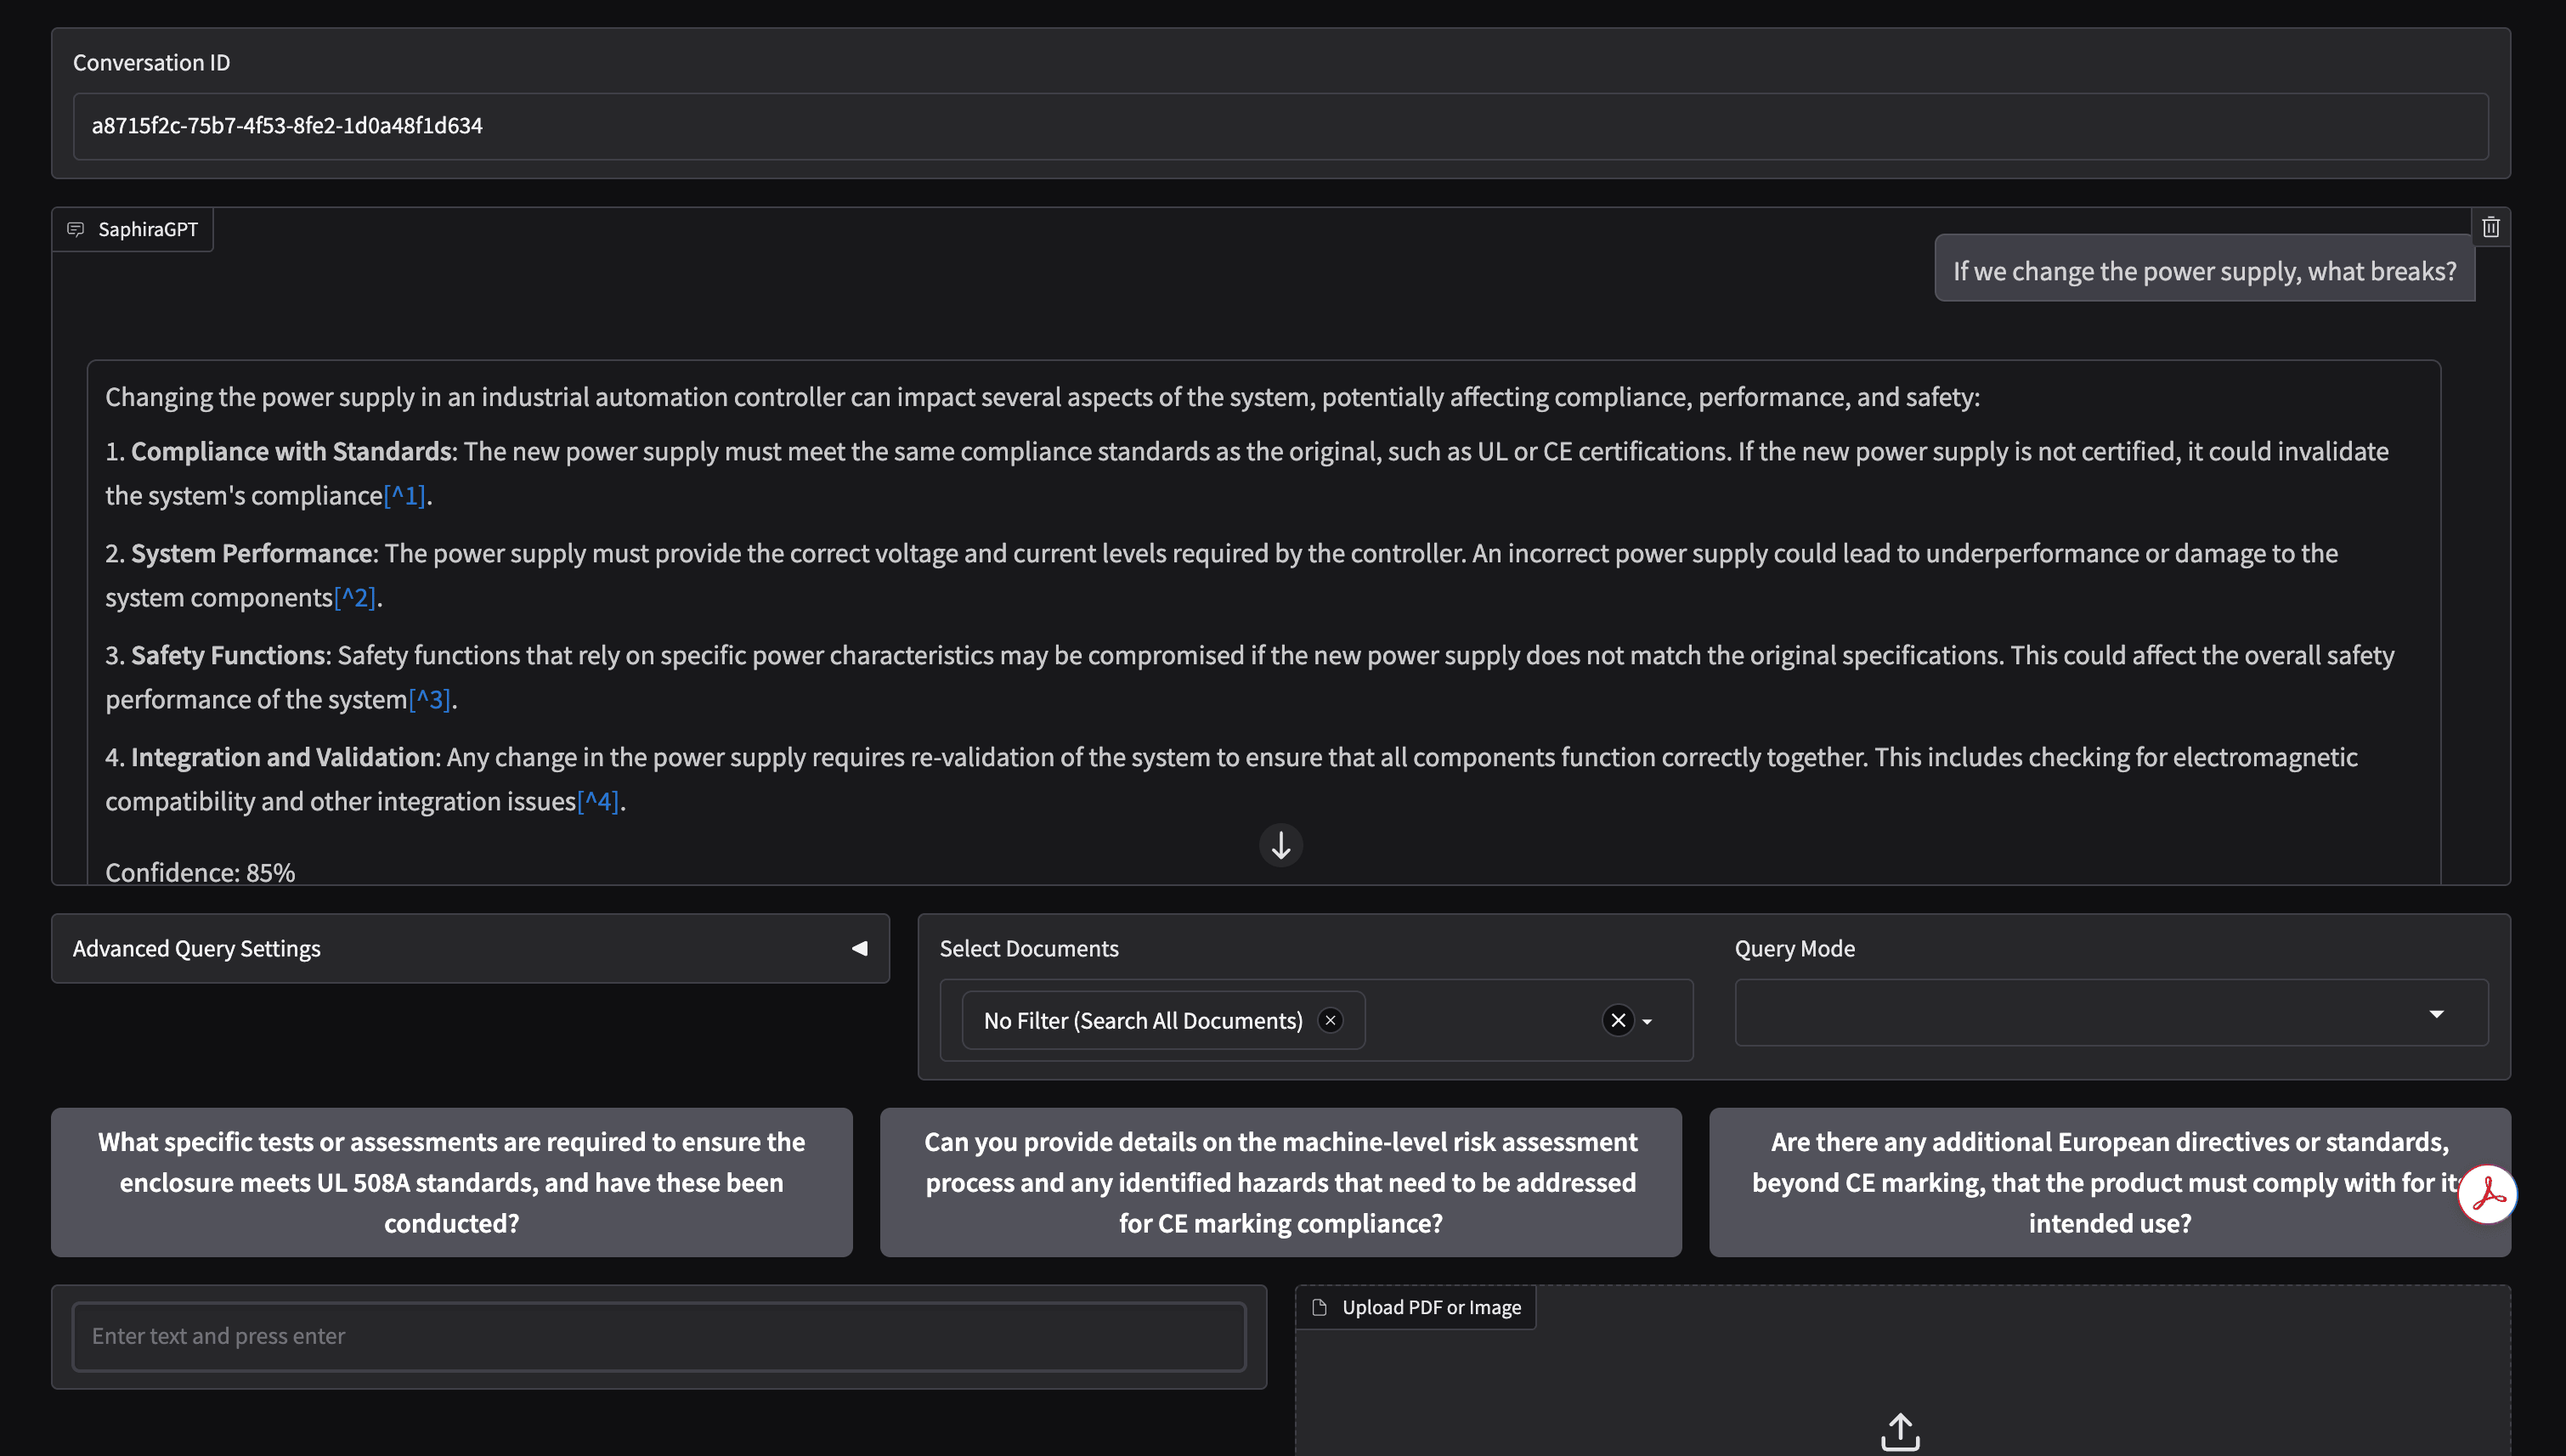Open the Select Documents dropdown arrow

(1647, 1022)
